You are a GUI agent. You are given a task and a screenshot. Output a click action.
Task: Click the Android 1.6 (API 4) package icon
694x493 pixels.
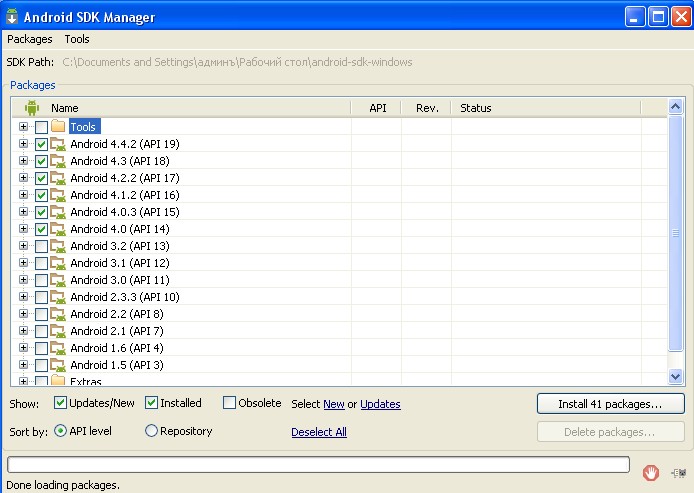click(58, 348)
